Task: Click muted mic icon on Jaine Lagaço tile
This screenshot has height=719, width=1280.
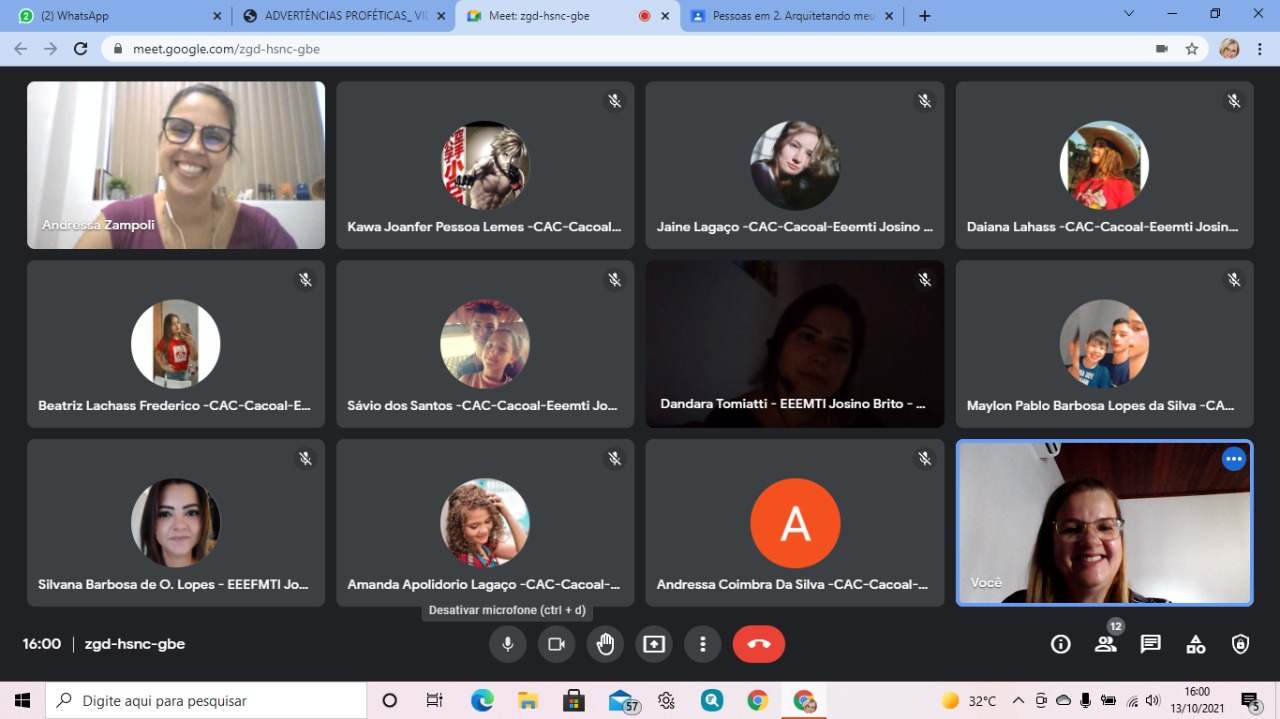Action: pos(925,101)
